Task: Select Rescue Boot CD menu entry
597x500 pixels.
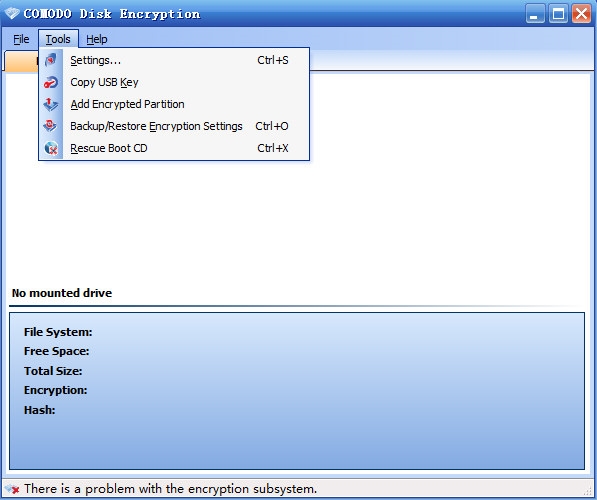Action: click(x=174, y=148)
